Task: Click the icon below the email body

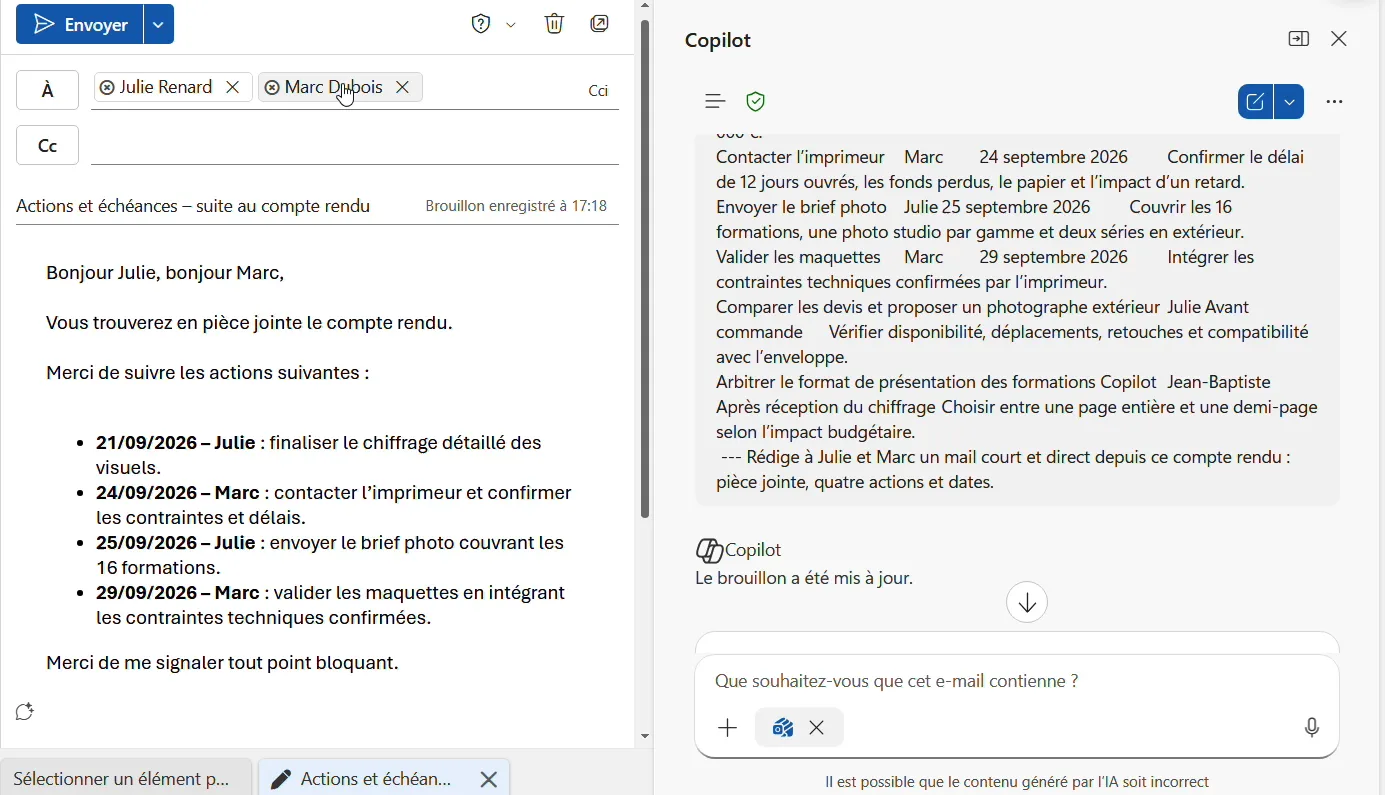Action: coord(25,712)
